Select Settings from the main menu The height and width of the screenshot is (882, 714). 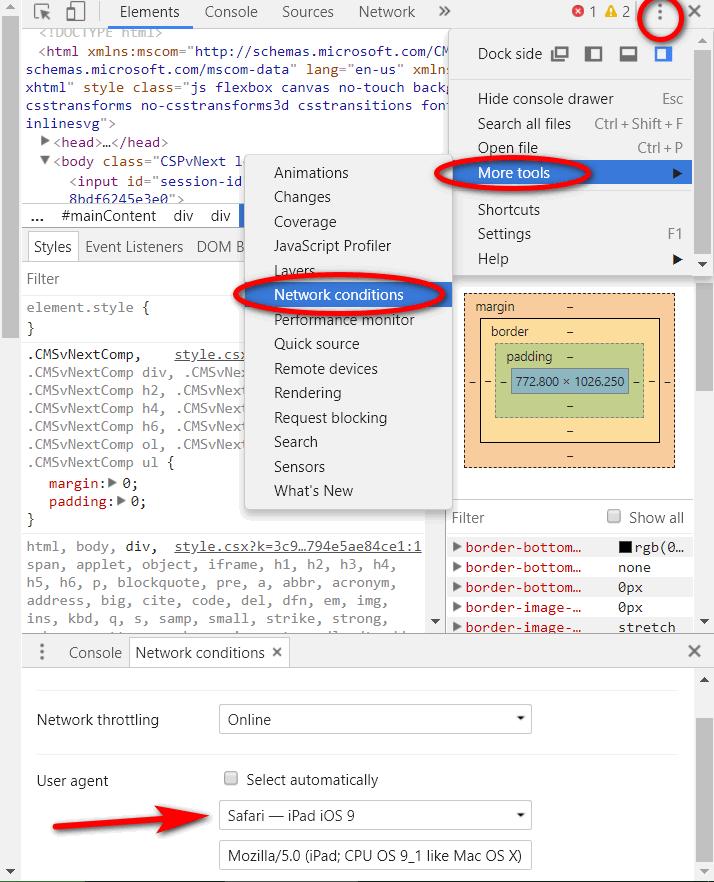[572, 234]
